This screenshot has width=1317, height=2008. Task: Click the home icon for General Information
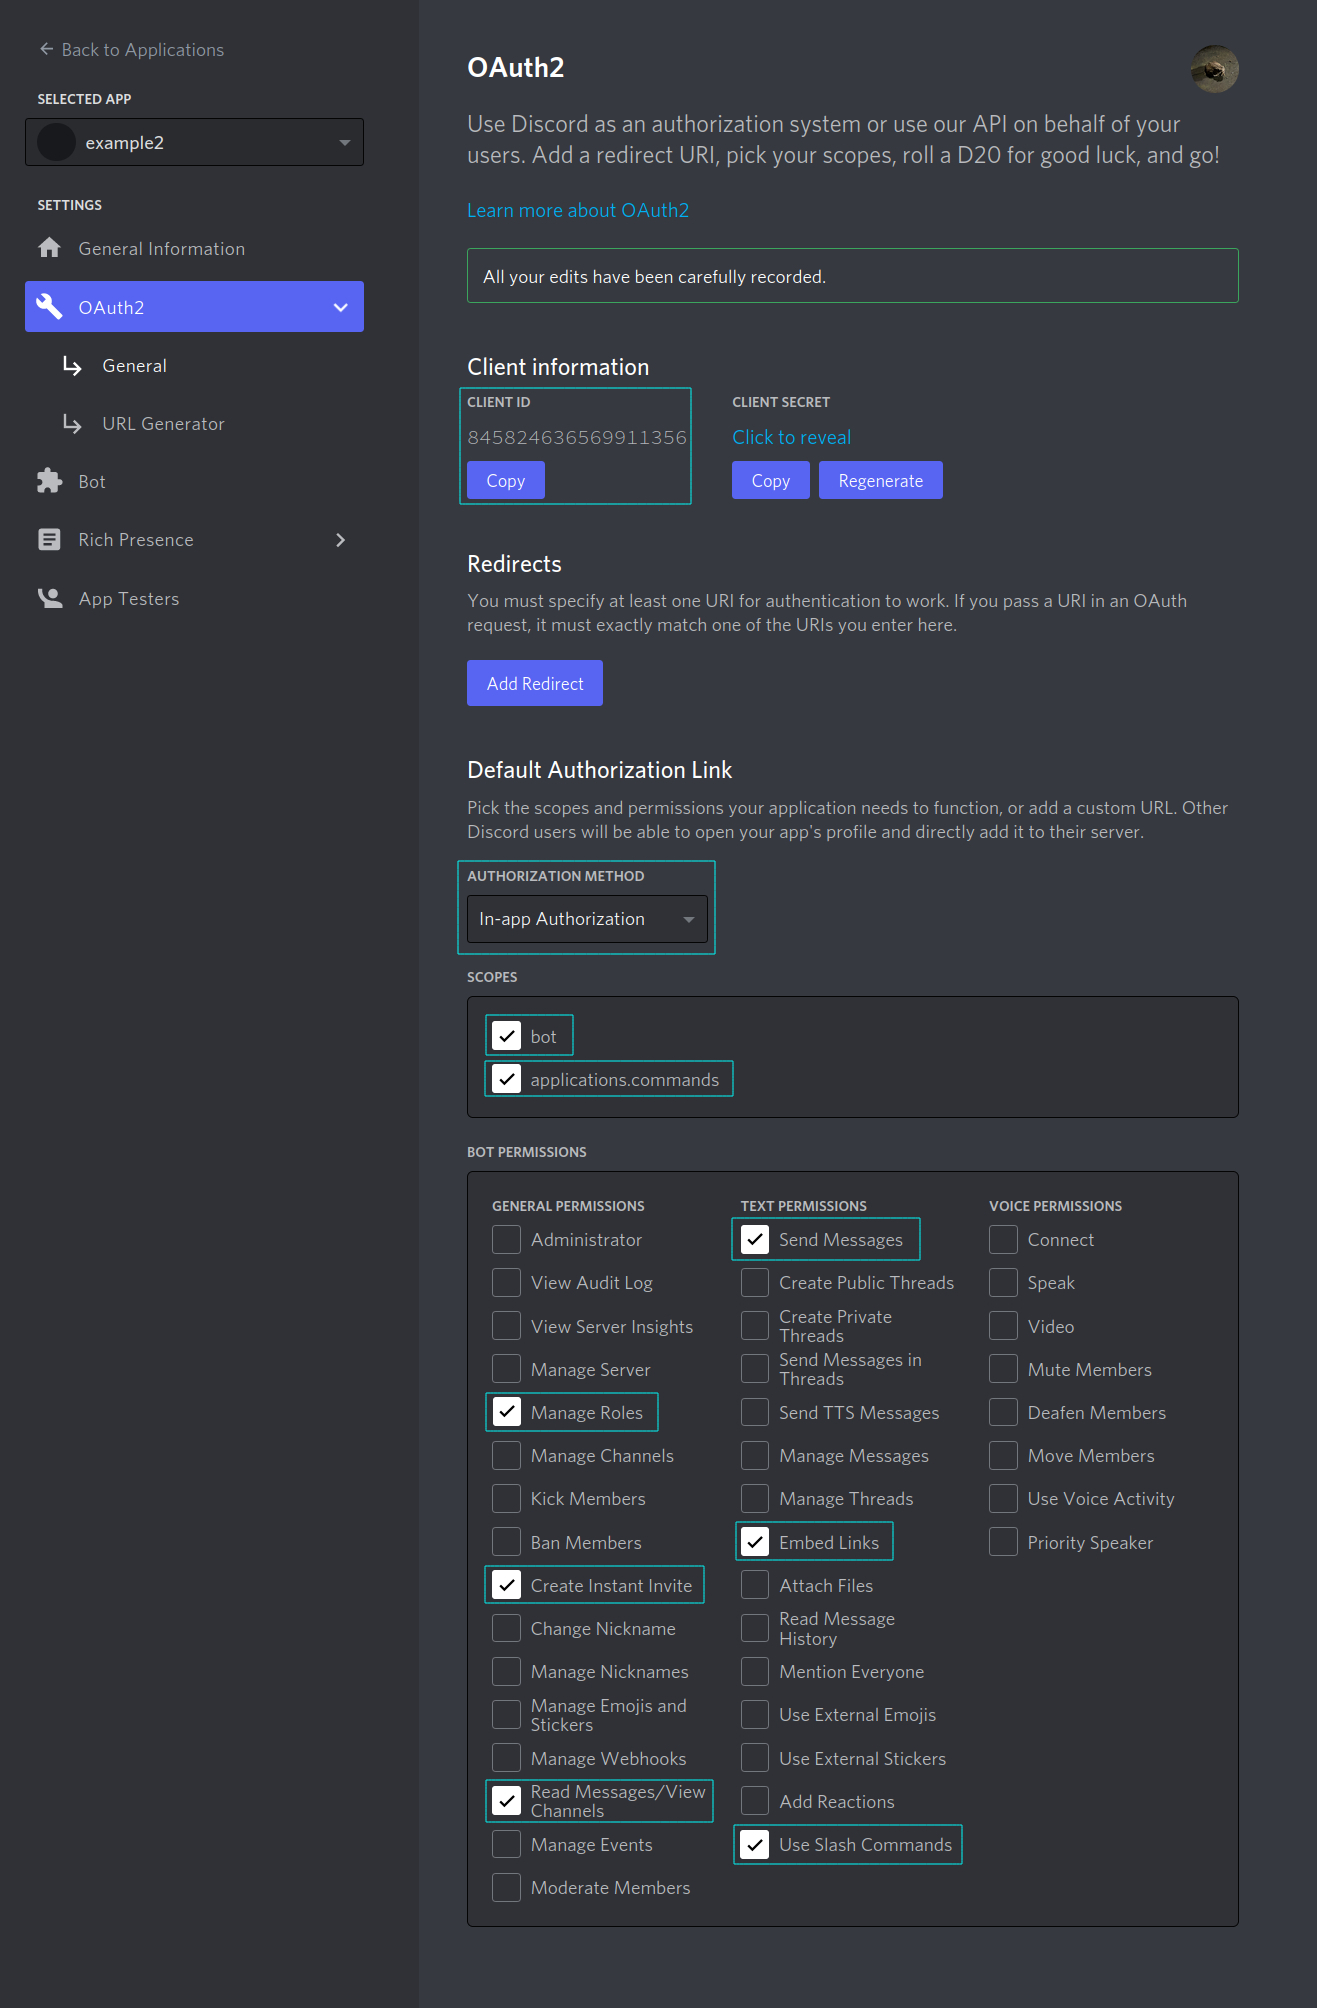49,248
